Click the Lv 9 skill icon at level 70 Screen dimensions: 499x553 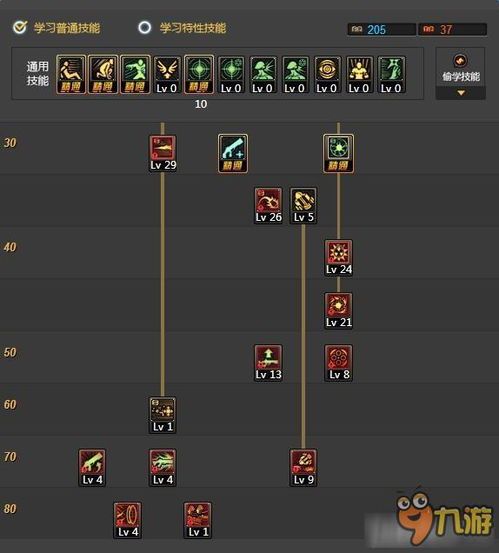(x=303, y=468)
